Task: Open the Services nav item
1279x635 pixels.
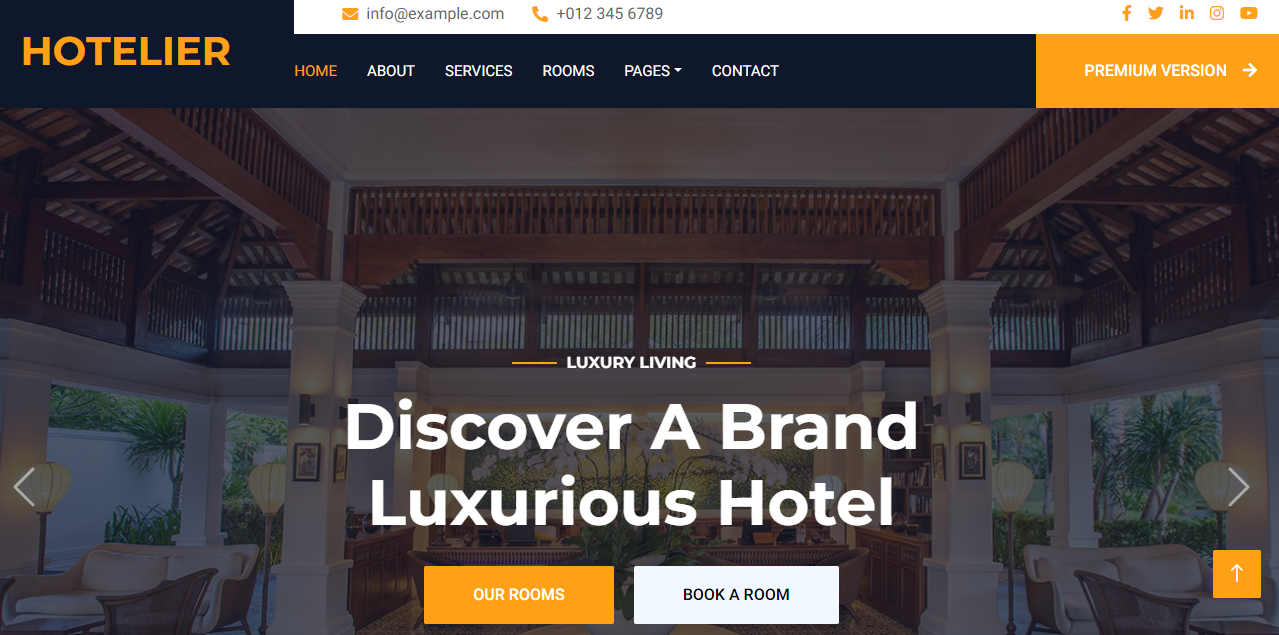Action: pos(479,71)
